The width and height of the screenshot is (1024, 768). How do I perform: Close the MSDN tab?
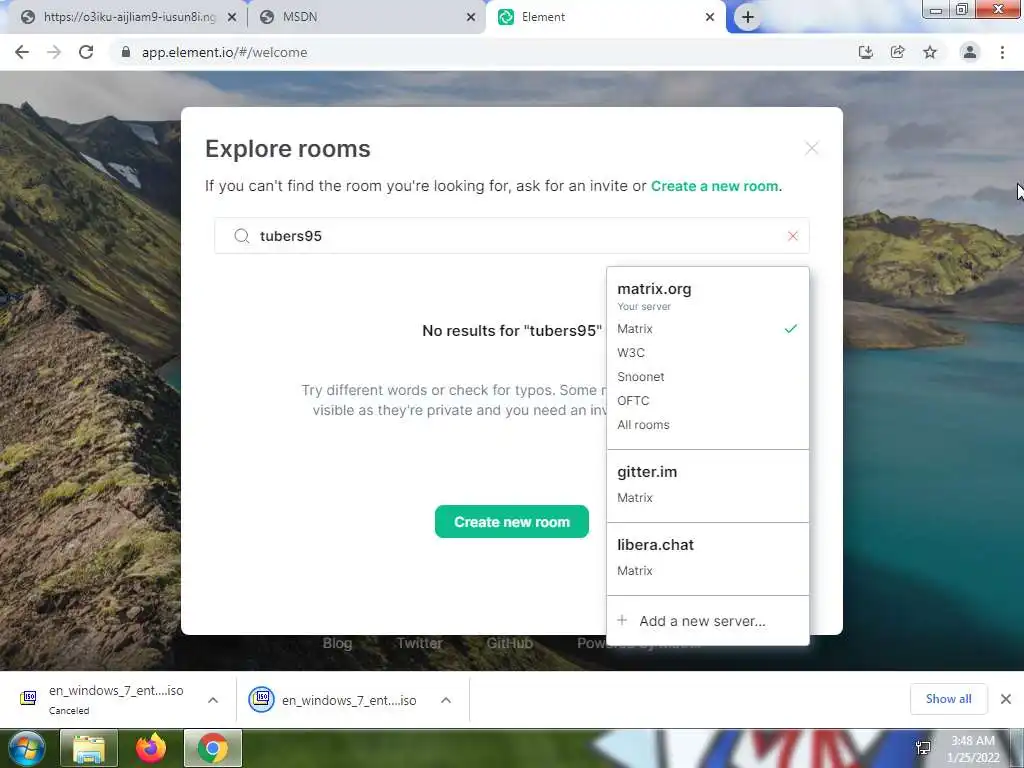[x=471, y=17]
